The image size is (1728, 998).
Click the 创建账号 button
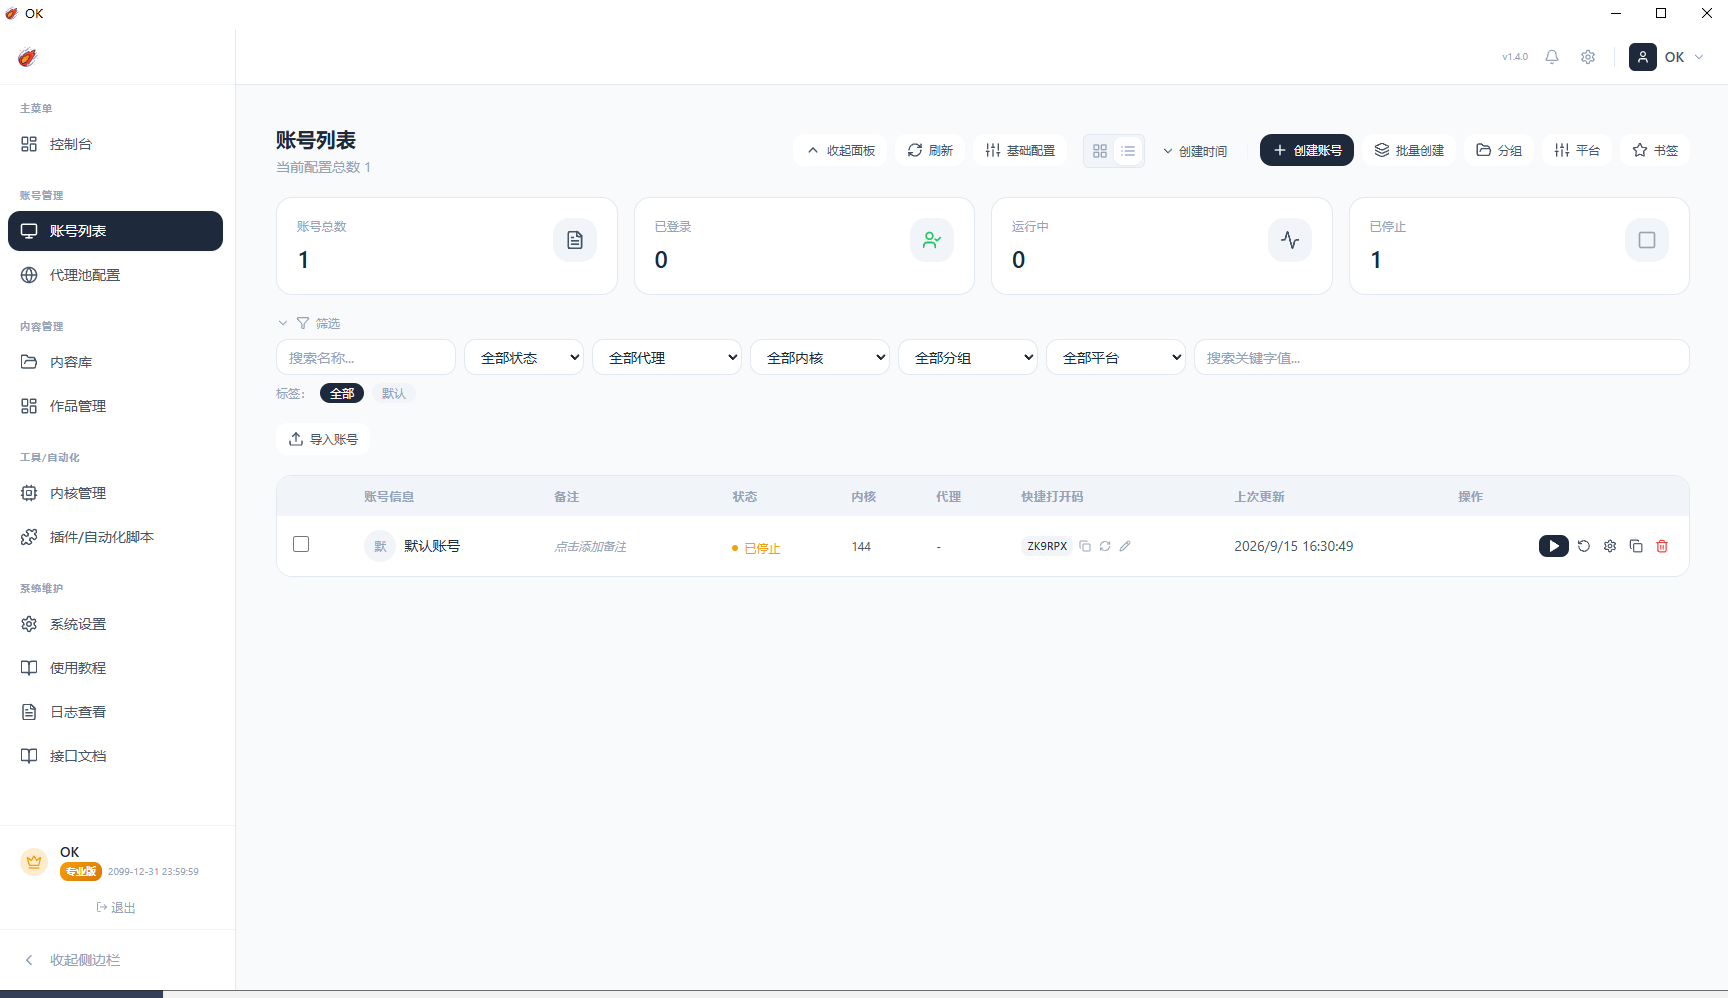(1307, 150)
